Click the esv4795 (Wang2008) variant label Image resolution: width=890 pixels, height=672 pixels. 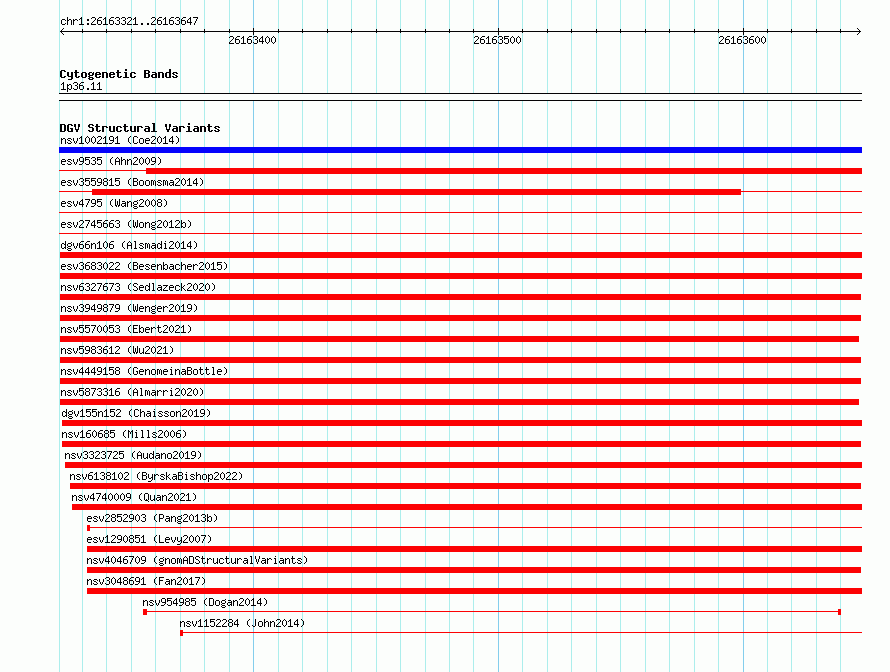(114, 203)
